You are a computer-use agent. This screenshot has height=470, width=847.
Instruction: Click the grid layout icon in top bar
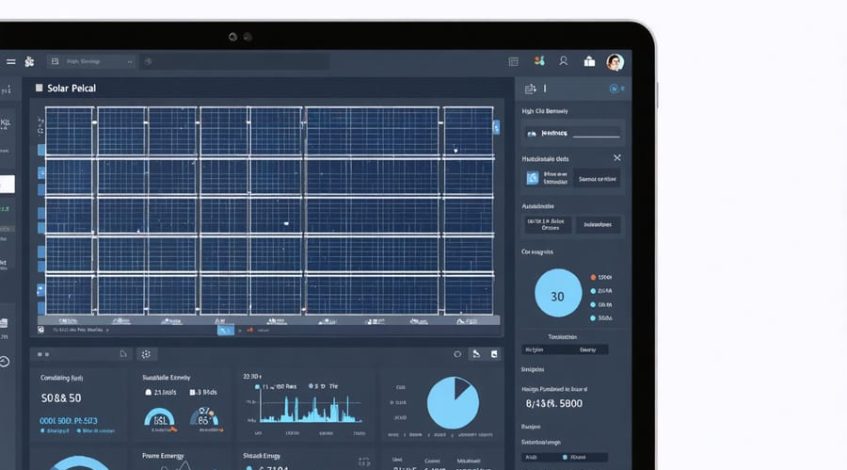pos(513,62)
